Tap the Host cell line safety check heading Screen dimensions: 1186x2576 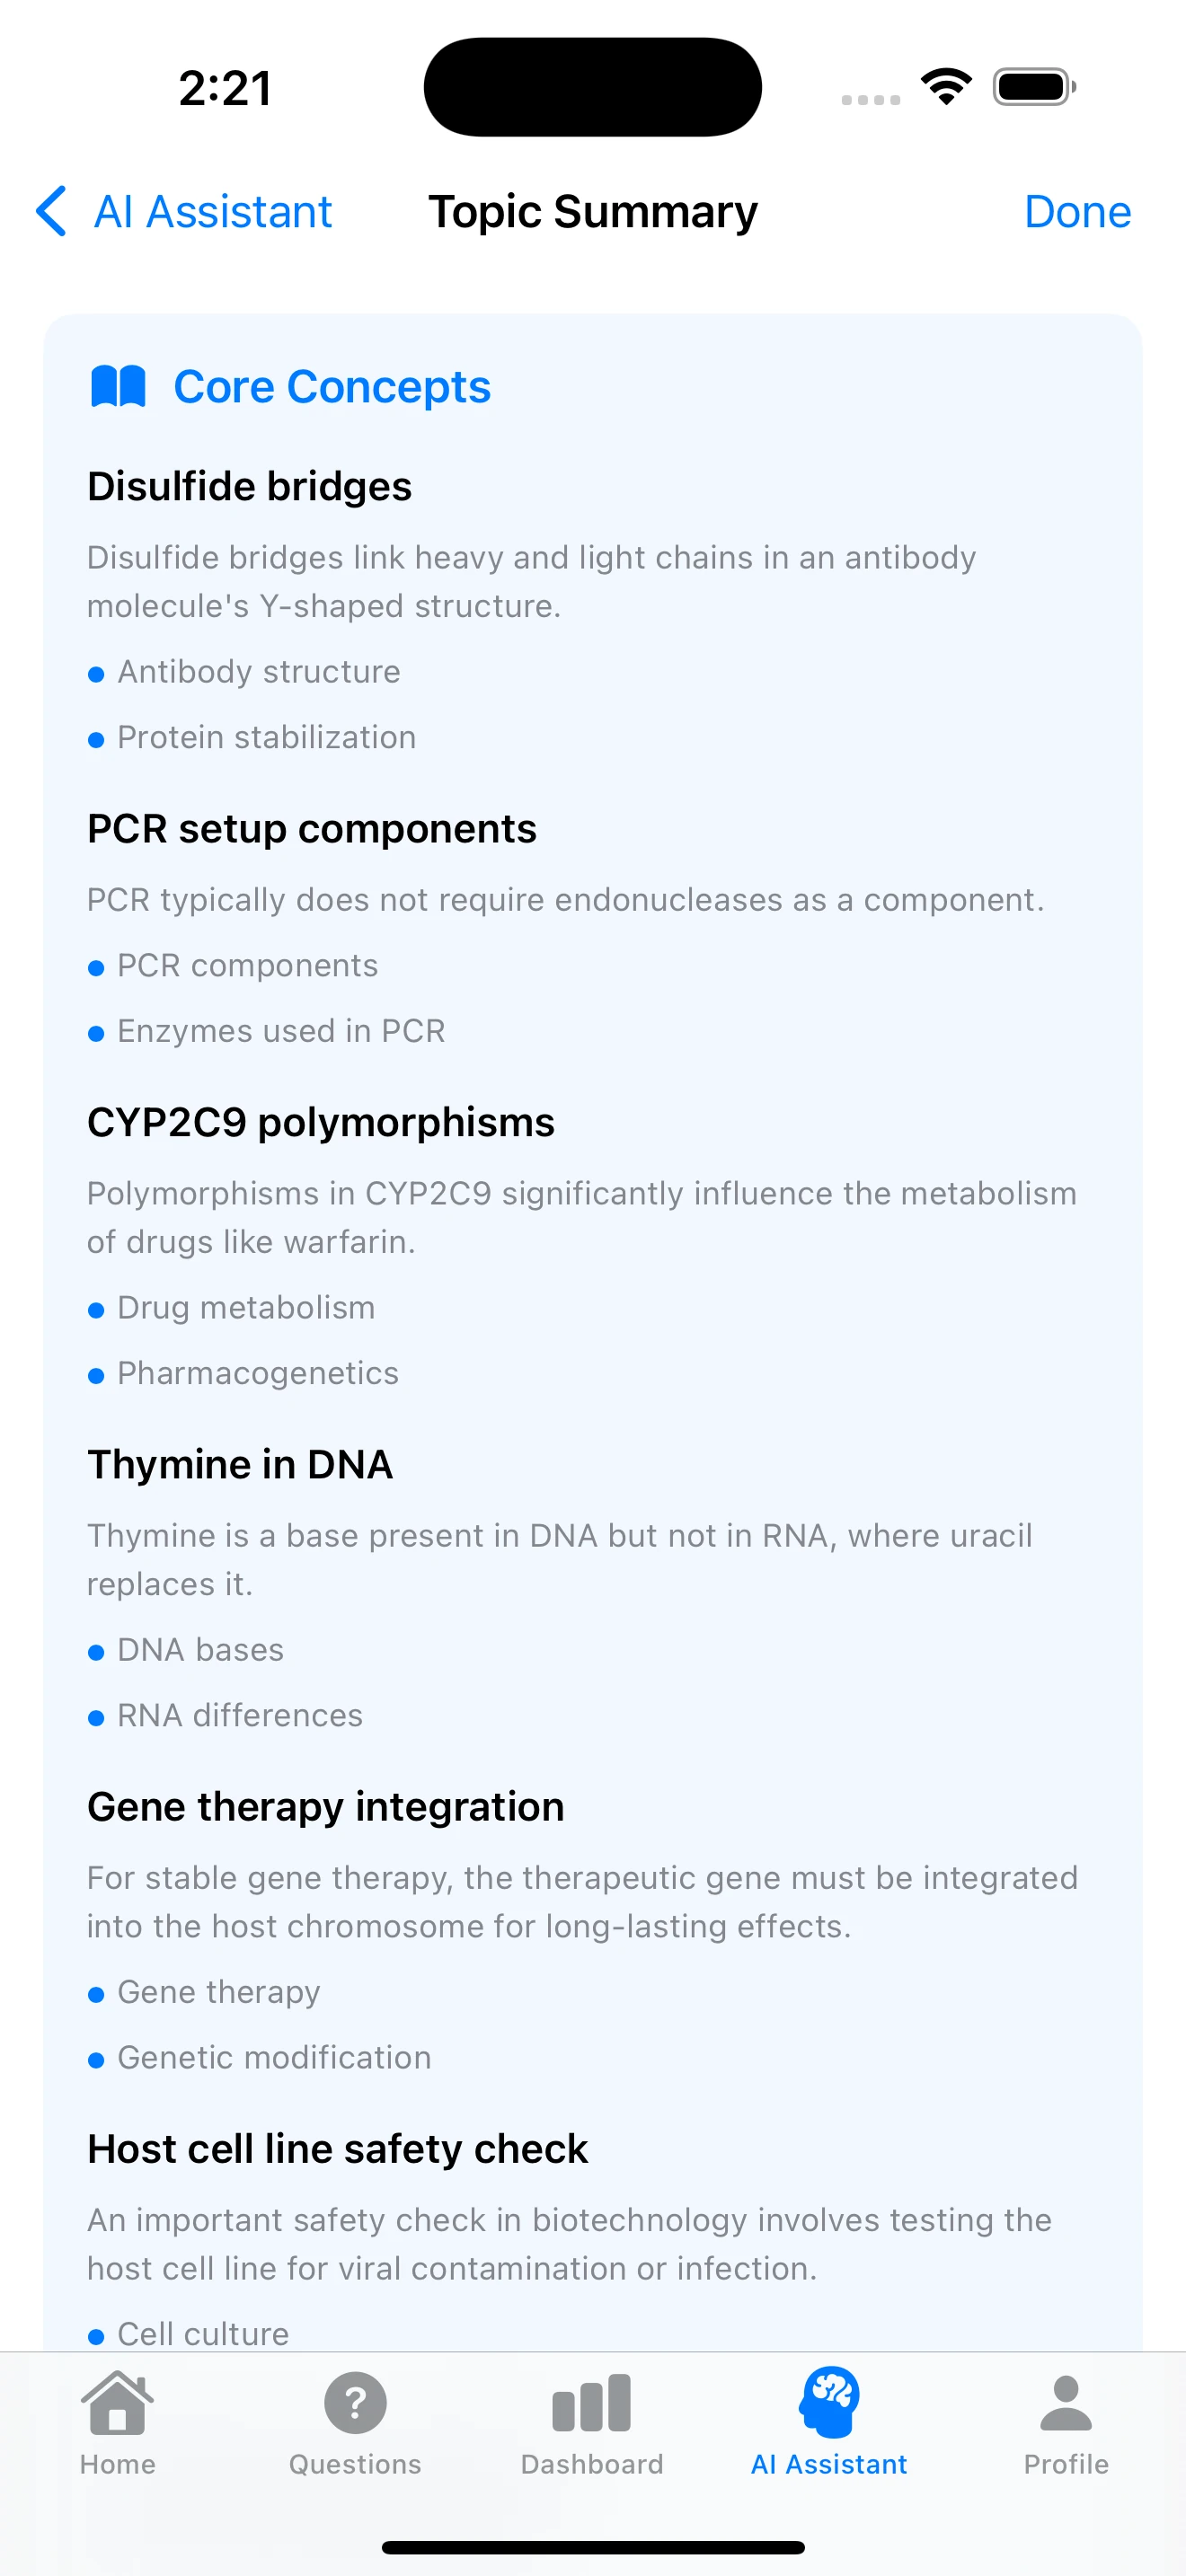click(x=338, y=2149)
